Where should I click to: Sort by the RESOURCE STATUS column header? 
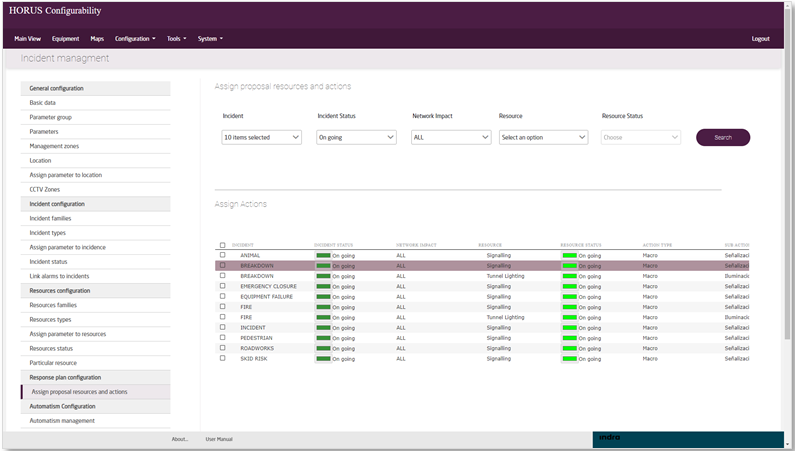pos(581,245)
